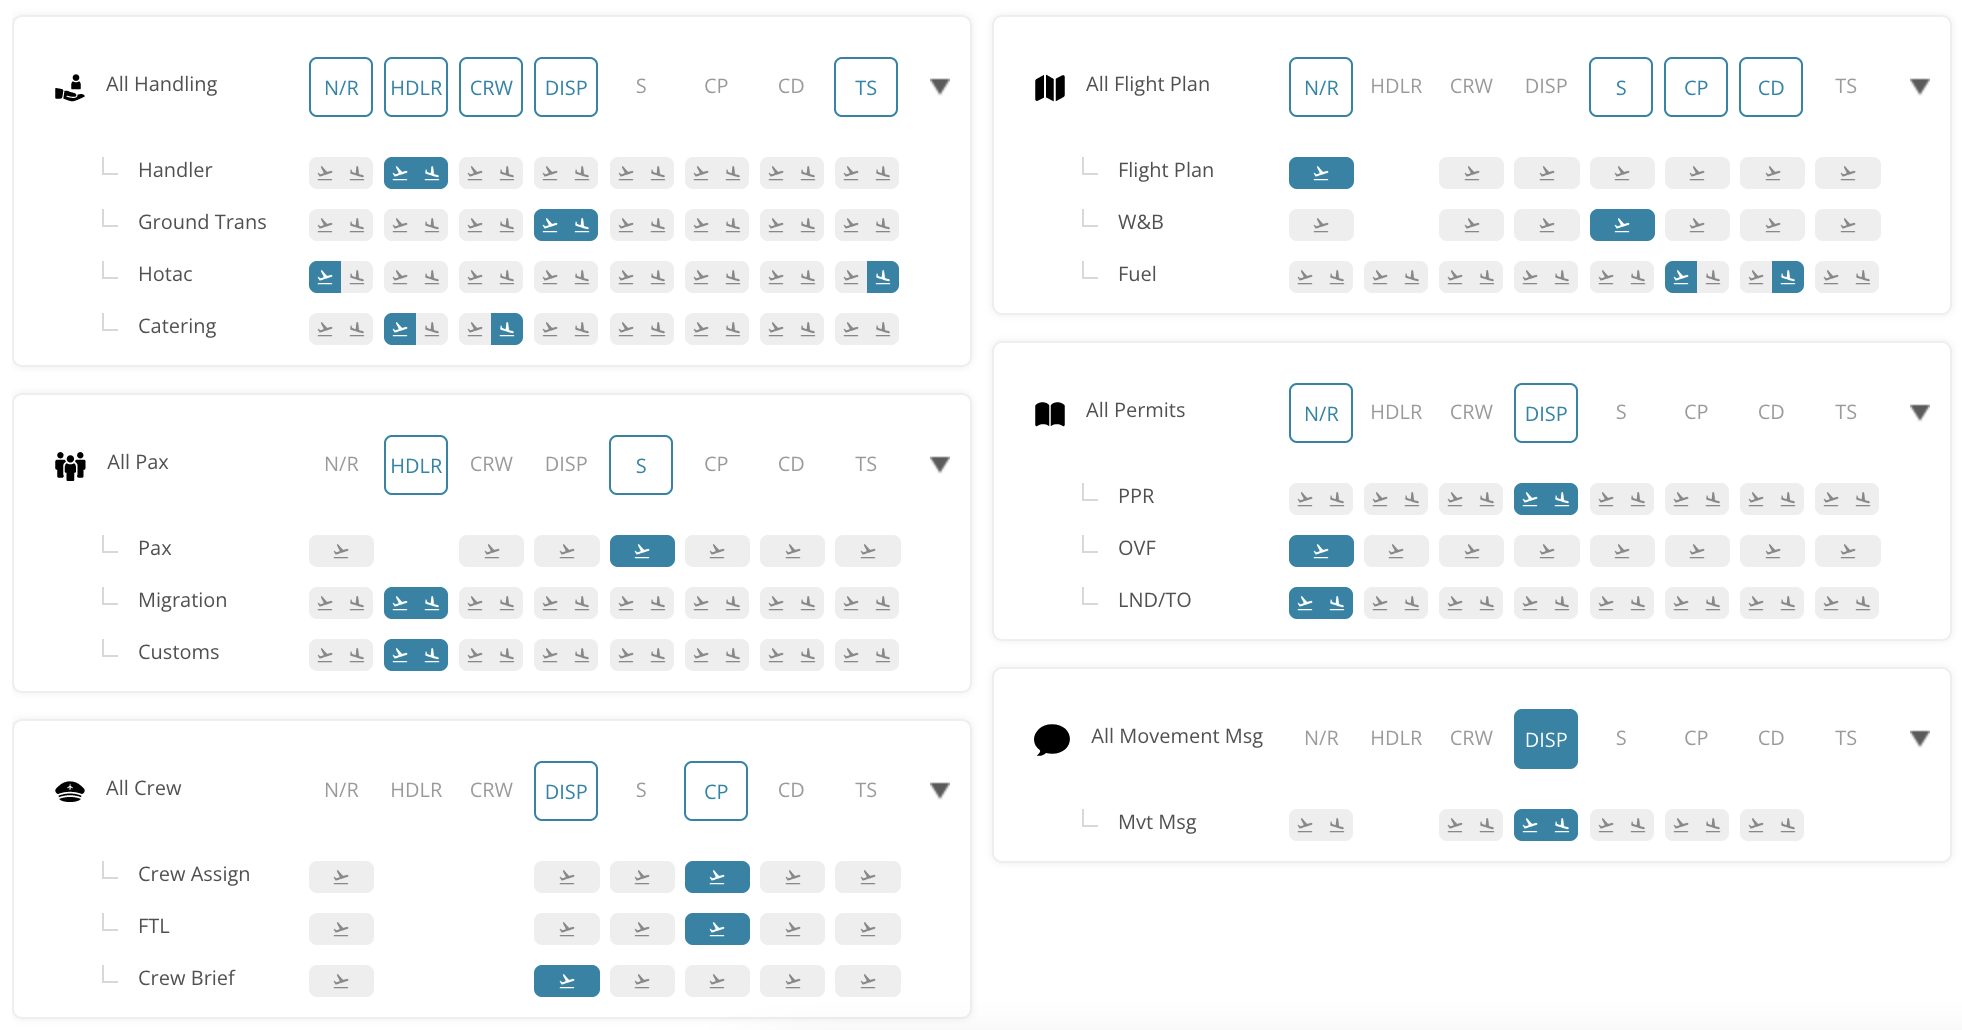Image resolution: width=1962 pixels, height=1030 pixels.
Task: Enable CRW option for All Permits
Action: click(1471, 413)
